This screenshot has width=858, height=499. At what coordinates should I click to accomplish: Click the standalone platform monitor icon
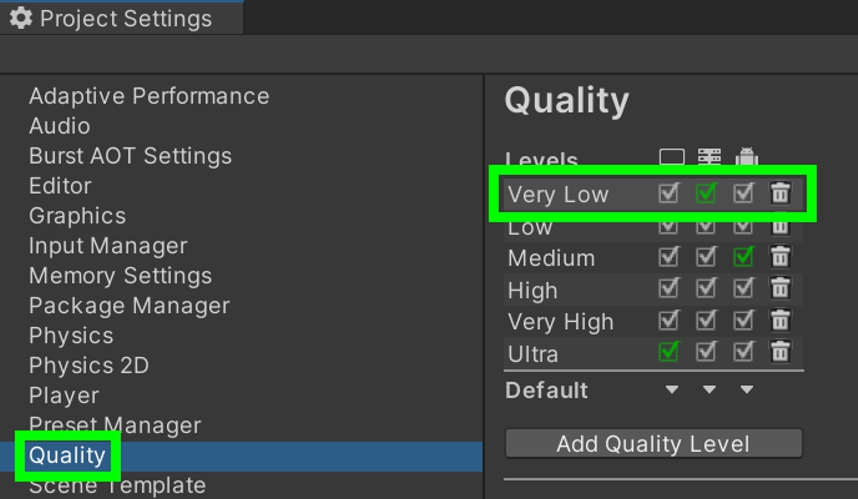click(x=672, y=158)
